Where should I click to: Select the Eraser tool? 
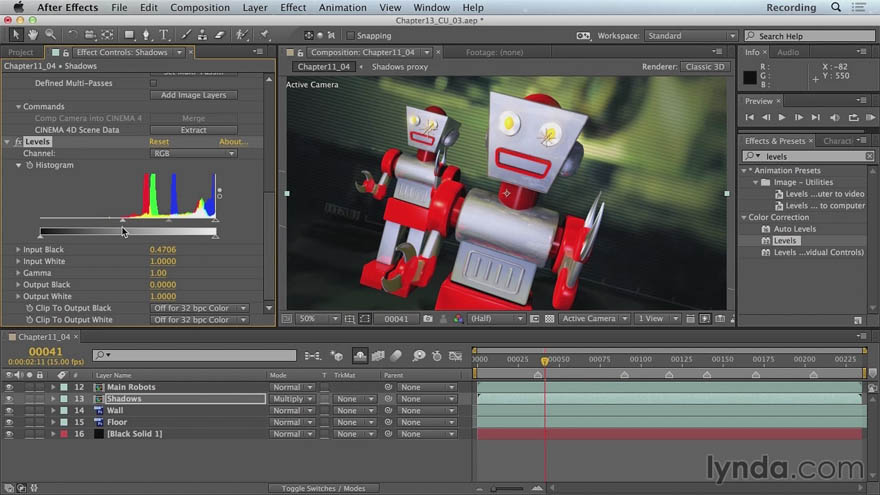(219, 35)
